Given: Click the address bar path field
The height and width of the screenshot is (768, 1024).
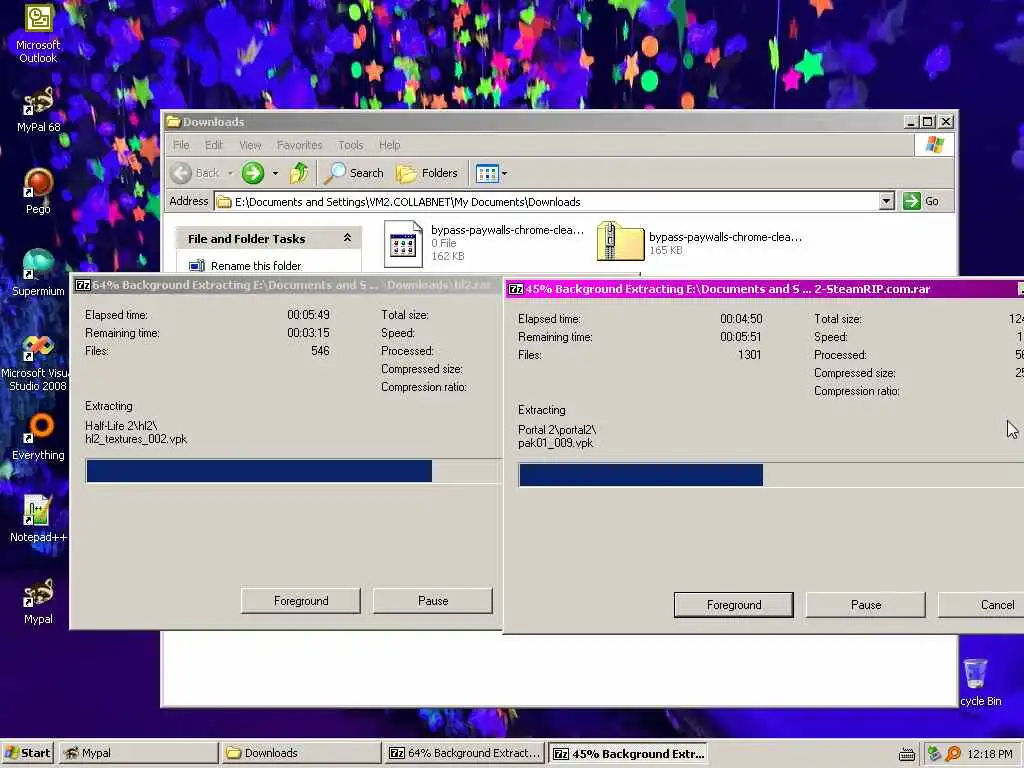Looking at the screenshot, I should click(547, 201).
